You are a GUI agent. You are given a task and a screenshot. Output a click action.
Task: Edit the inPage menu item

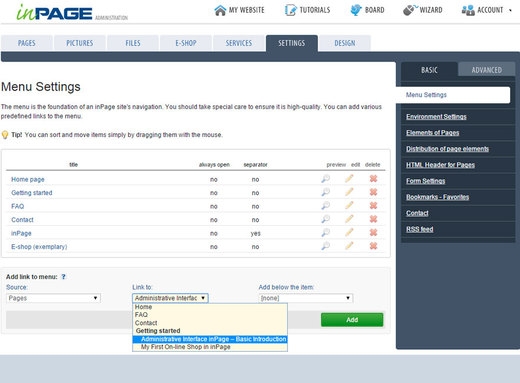coord(349,232)
